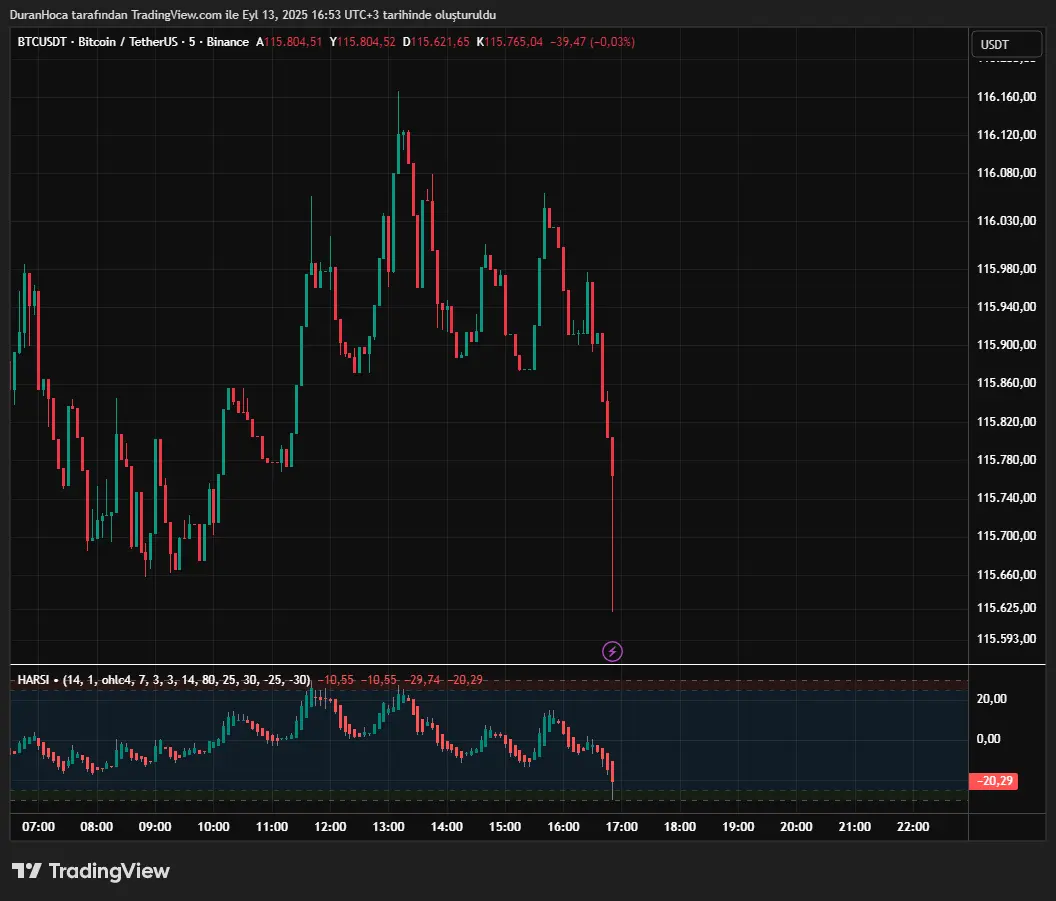The image size is (1056, 901).
Task: Click the 115.820,00 price axis label
Action: [x=1006, y=422]
